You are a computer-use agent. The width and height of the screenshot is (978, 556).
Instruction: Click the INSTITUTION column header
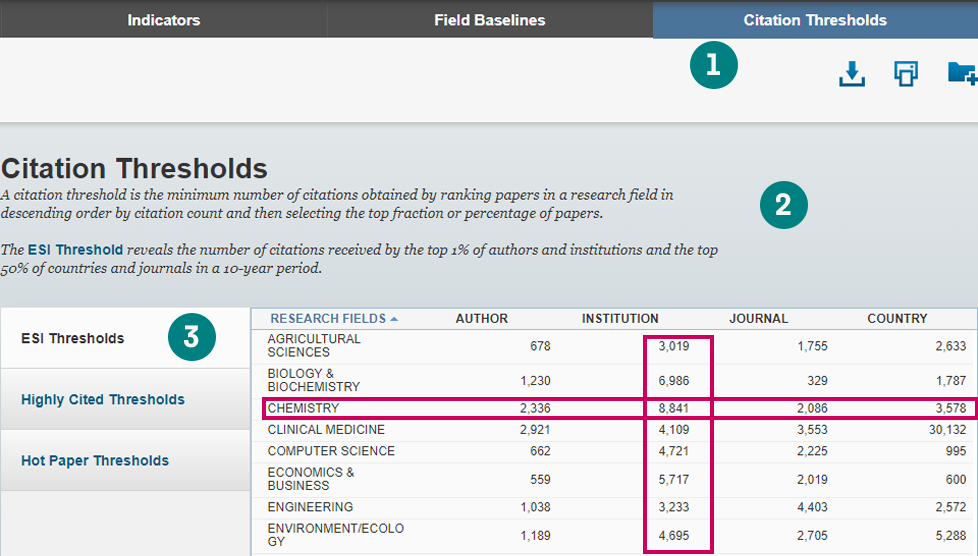tap(620, 318)
